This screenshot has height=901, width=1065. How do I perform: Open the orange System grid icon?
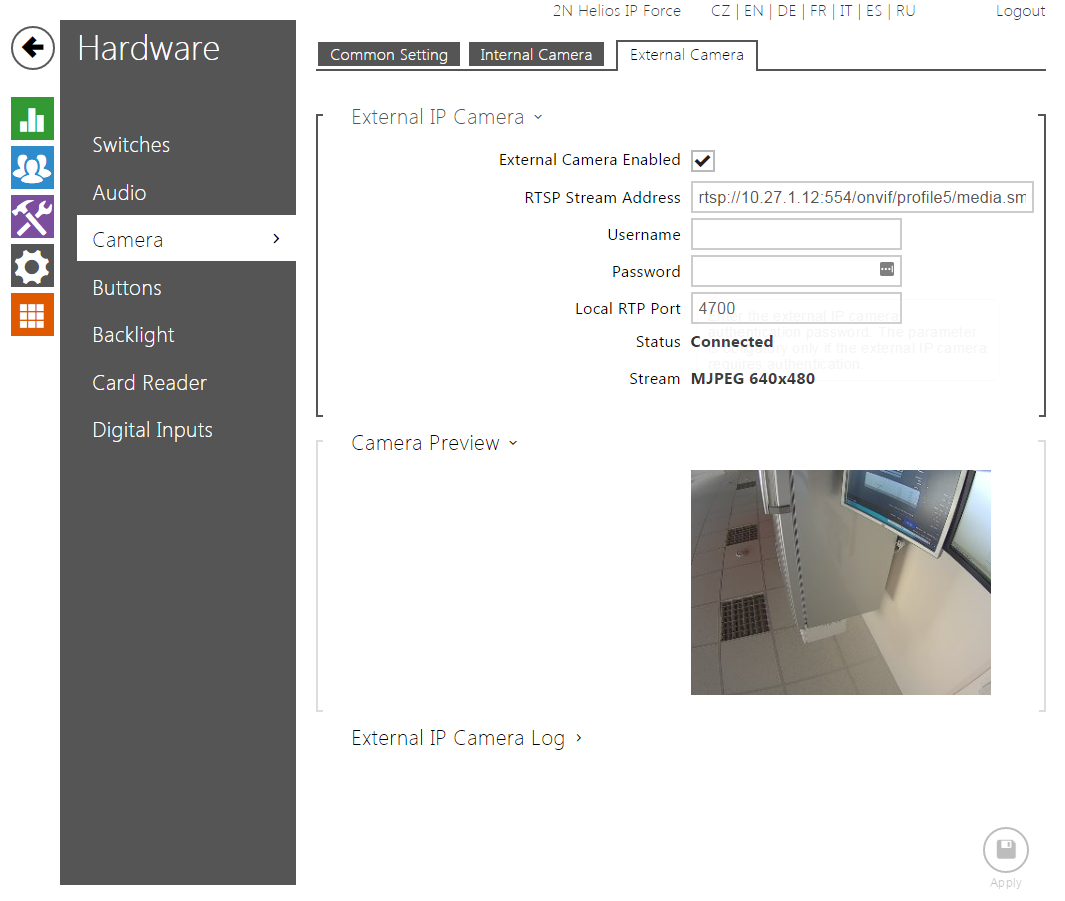(x=32, y=315)
